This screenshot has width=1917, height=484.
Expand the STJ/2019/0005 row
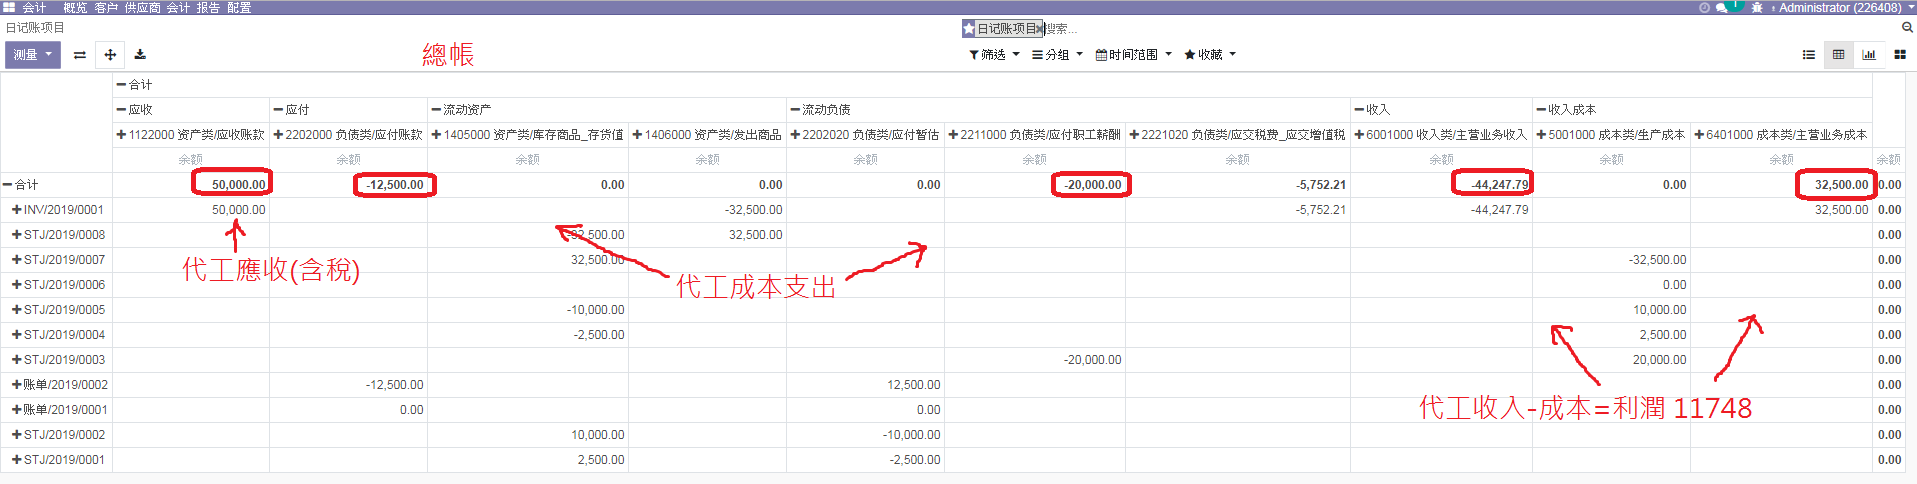point(57,310)
